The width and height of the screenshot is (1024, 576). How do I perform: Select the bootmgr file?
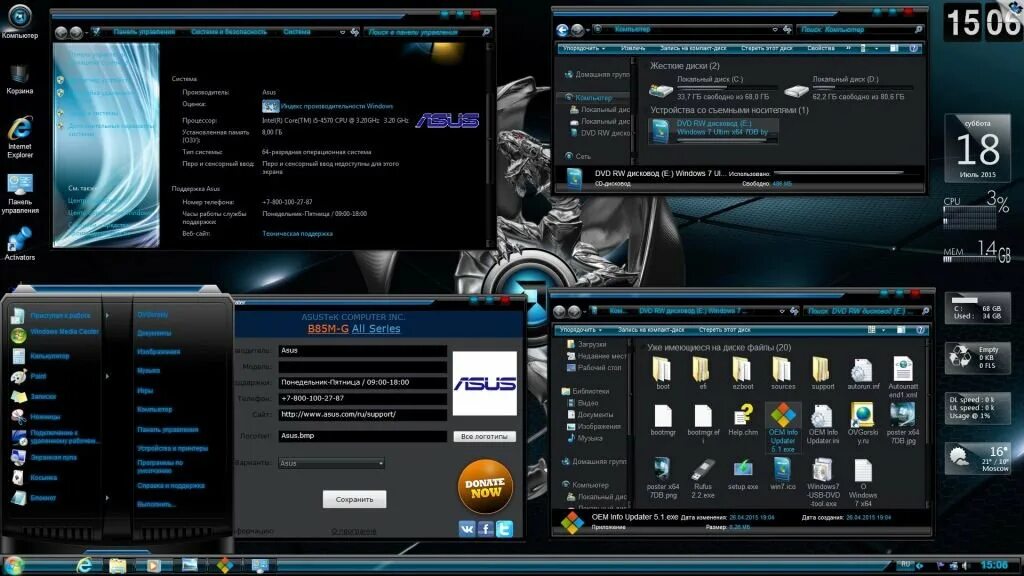pos(662,420)
